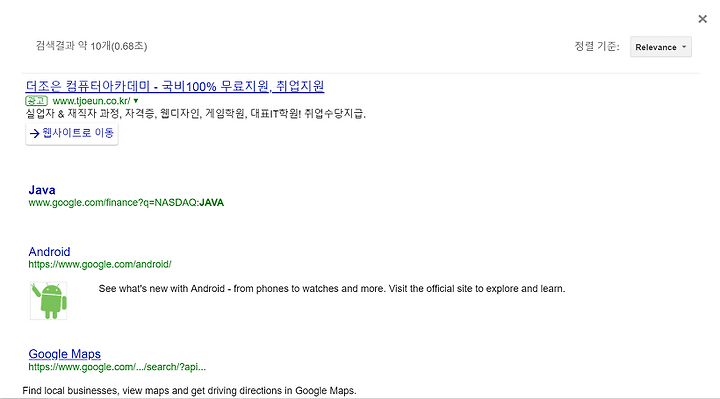
Task: Click the www.tjoeun.co.kr ad URL
Action: pos(91,101)
